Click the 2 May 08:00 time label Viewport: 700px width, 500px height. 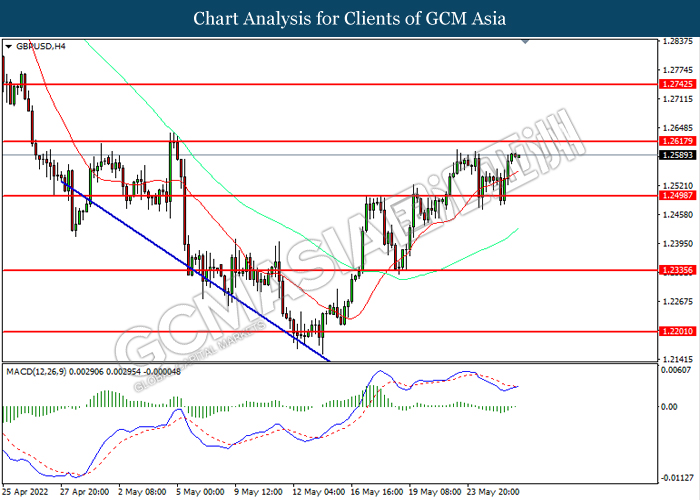coord(142,492)
